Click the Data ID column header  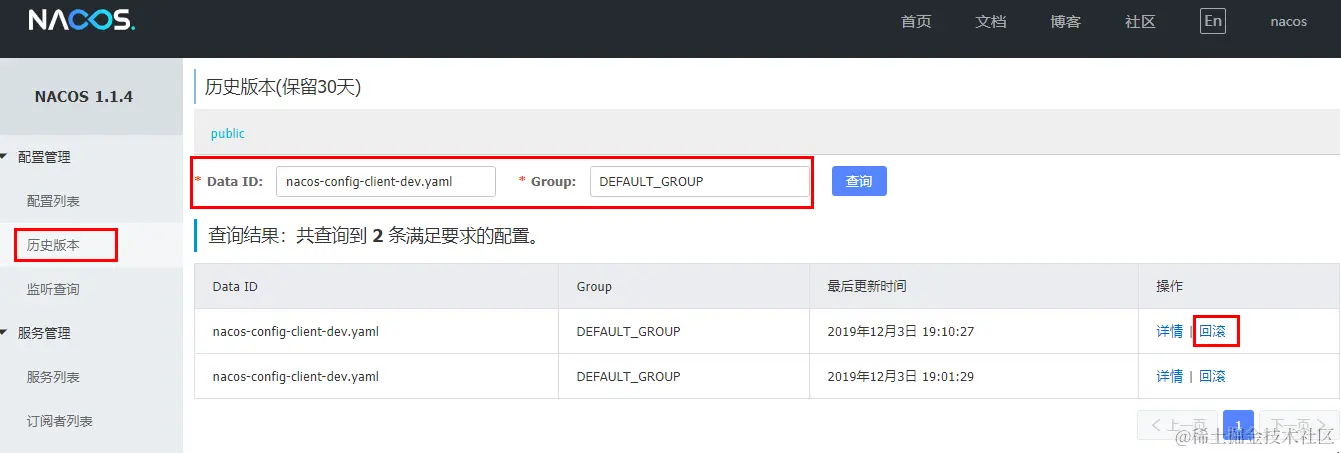[x=376, y=286]
